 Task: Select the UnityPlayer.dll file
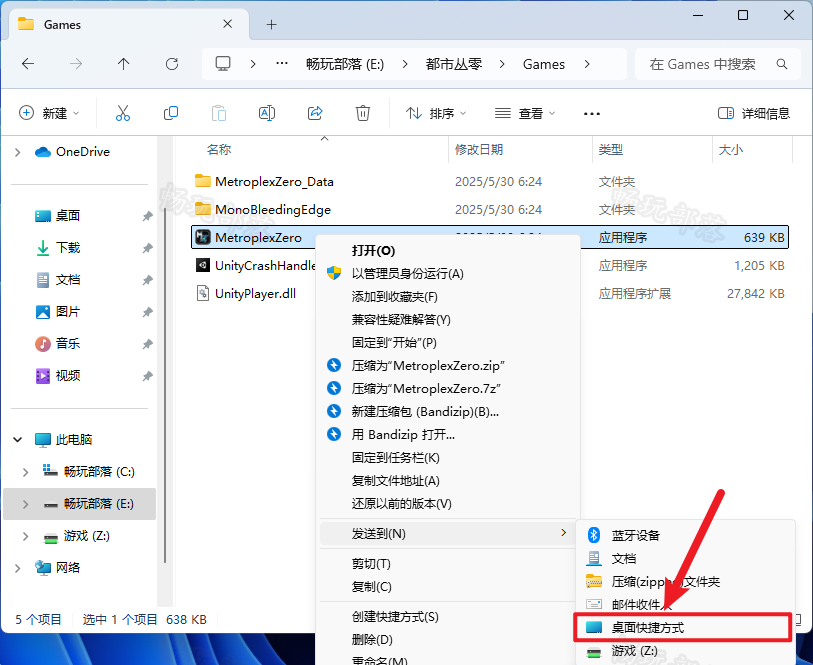pos(255,293)
